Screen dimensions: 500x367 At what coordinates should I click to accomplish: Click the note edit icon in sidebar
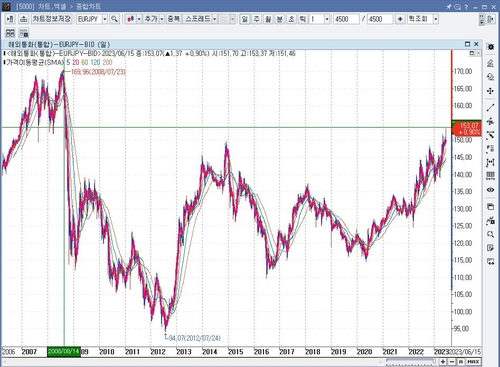(x=490, y=248)
